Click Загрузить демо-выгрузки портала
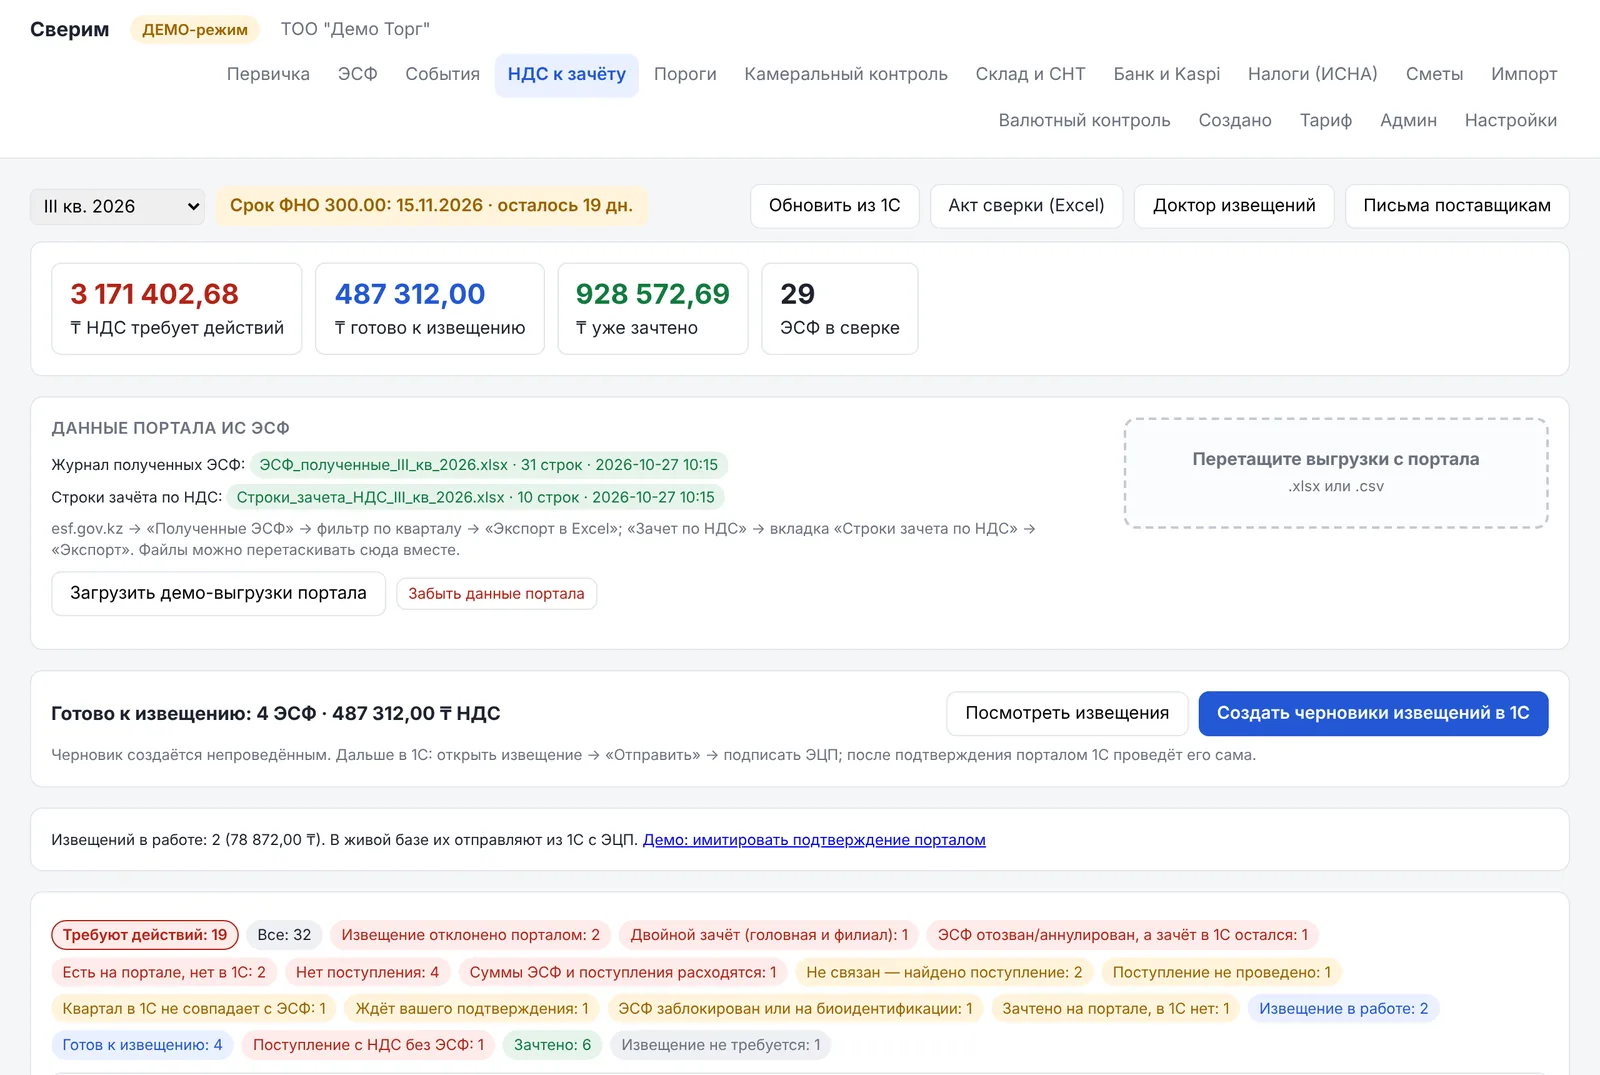Screen dimensions: 1600x1075 point(218,593)
